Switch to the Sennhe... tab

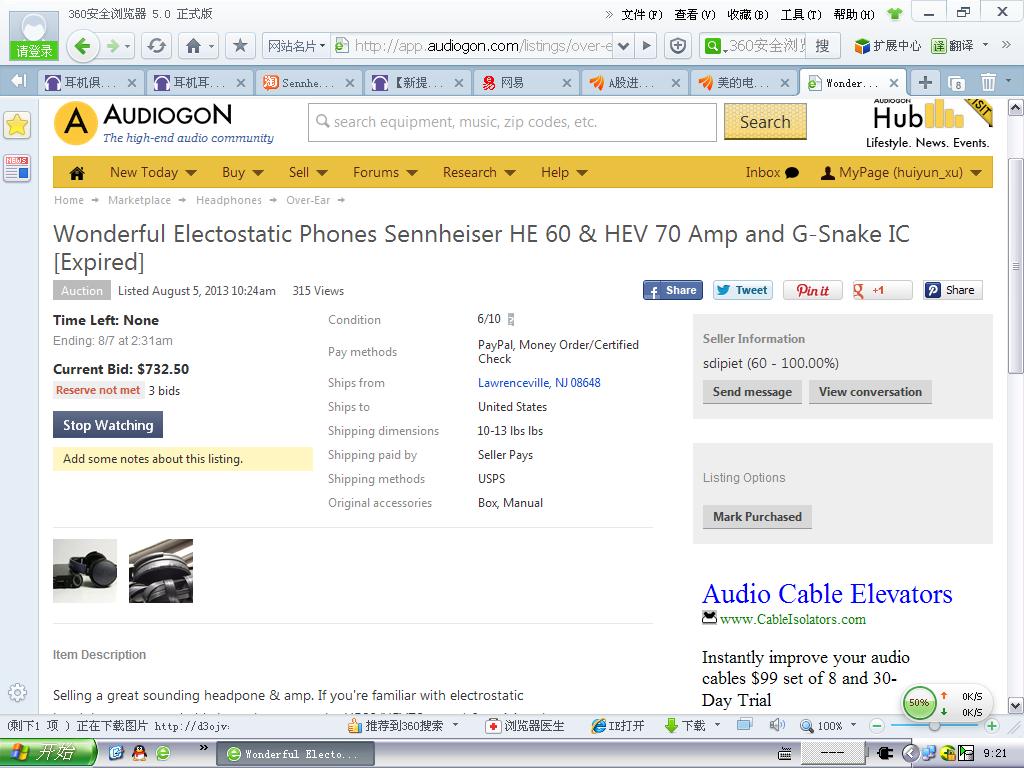308,83
